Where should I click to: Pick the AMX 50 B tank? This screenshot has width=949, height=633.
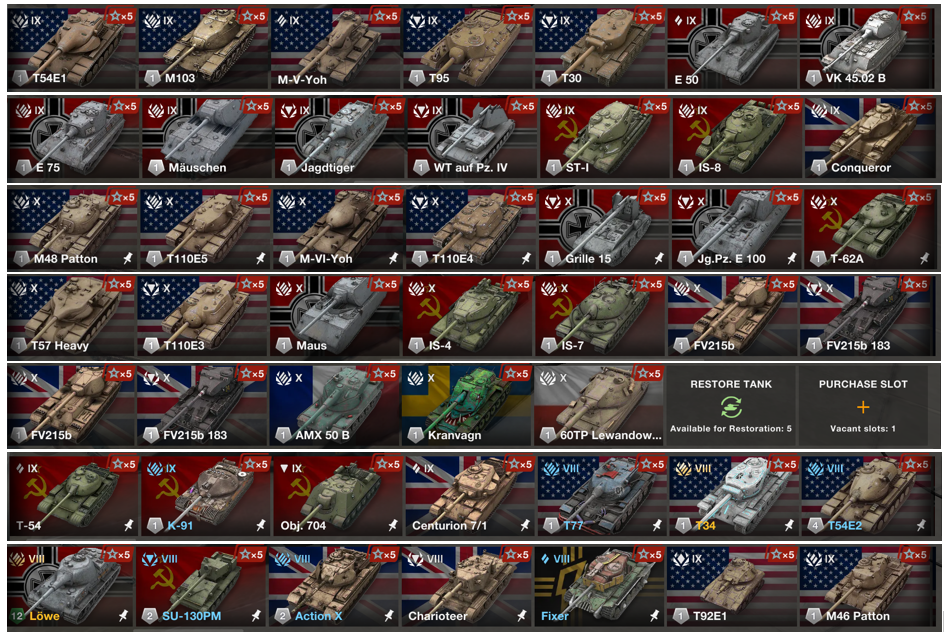tap(334, 405)
